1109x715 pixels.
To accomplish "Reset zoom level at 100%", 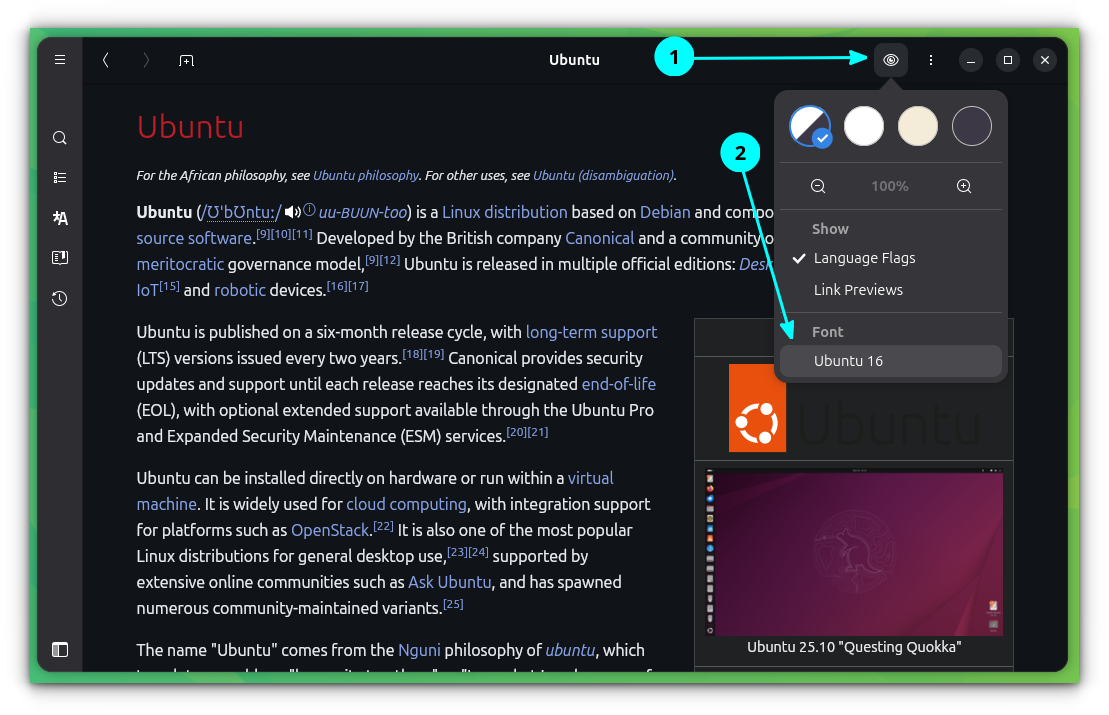I will (890, 186).
